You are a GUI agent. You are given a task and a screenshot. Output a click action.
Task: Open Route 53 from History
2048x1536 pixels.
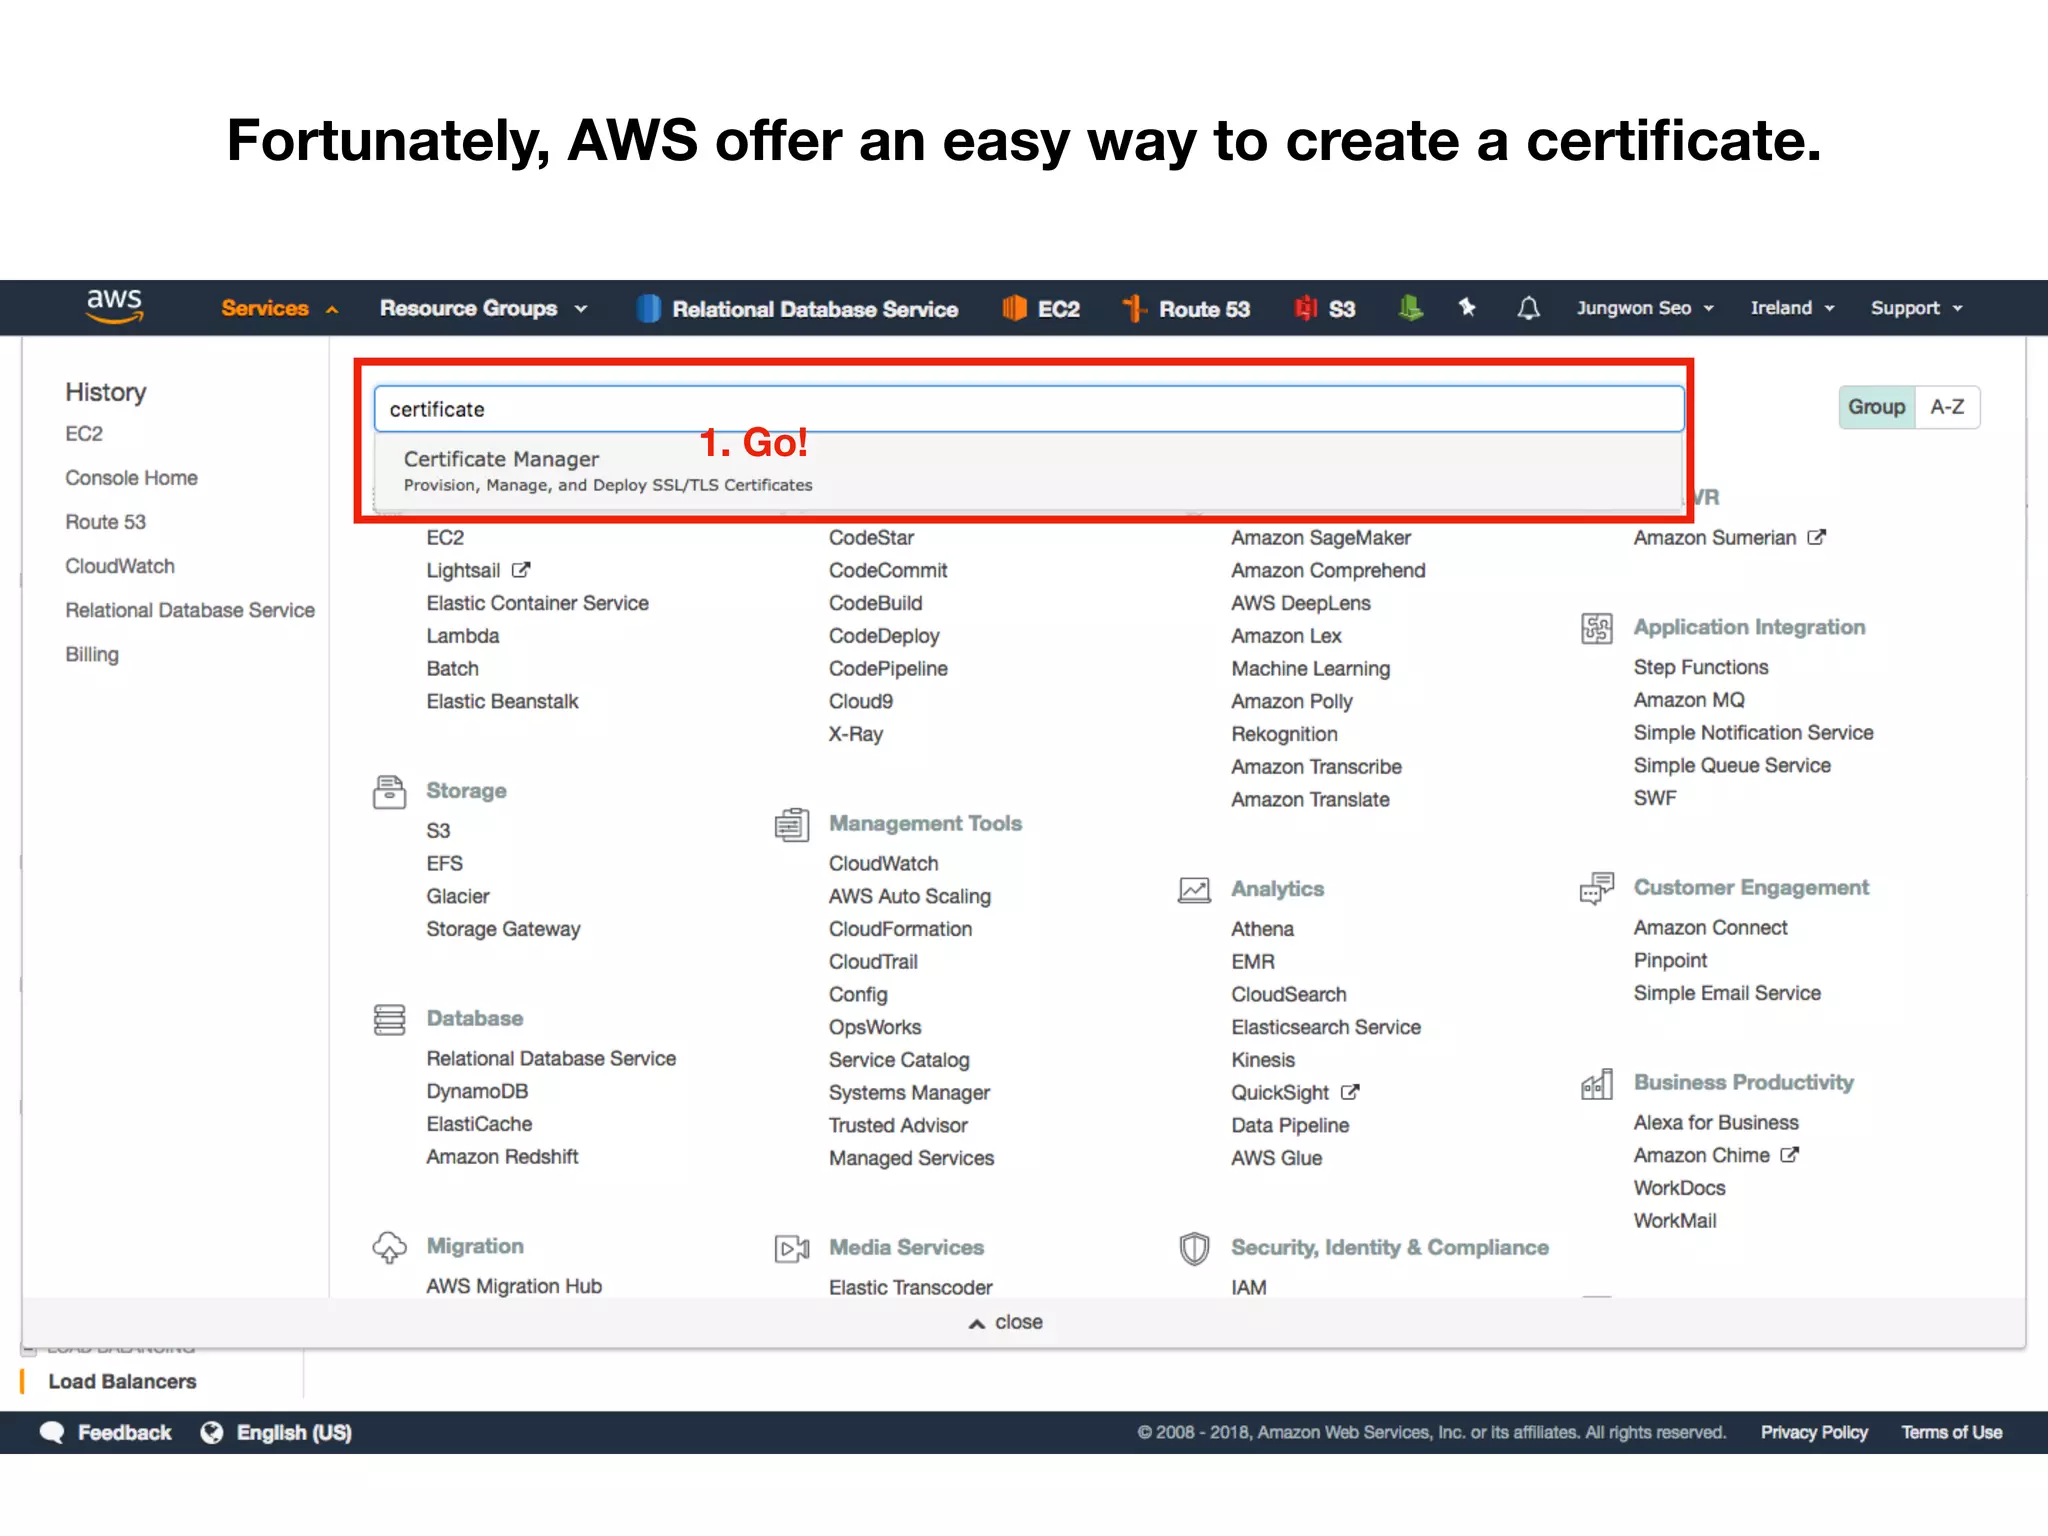click(x=105, y=522)
